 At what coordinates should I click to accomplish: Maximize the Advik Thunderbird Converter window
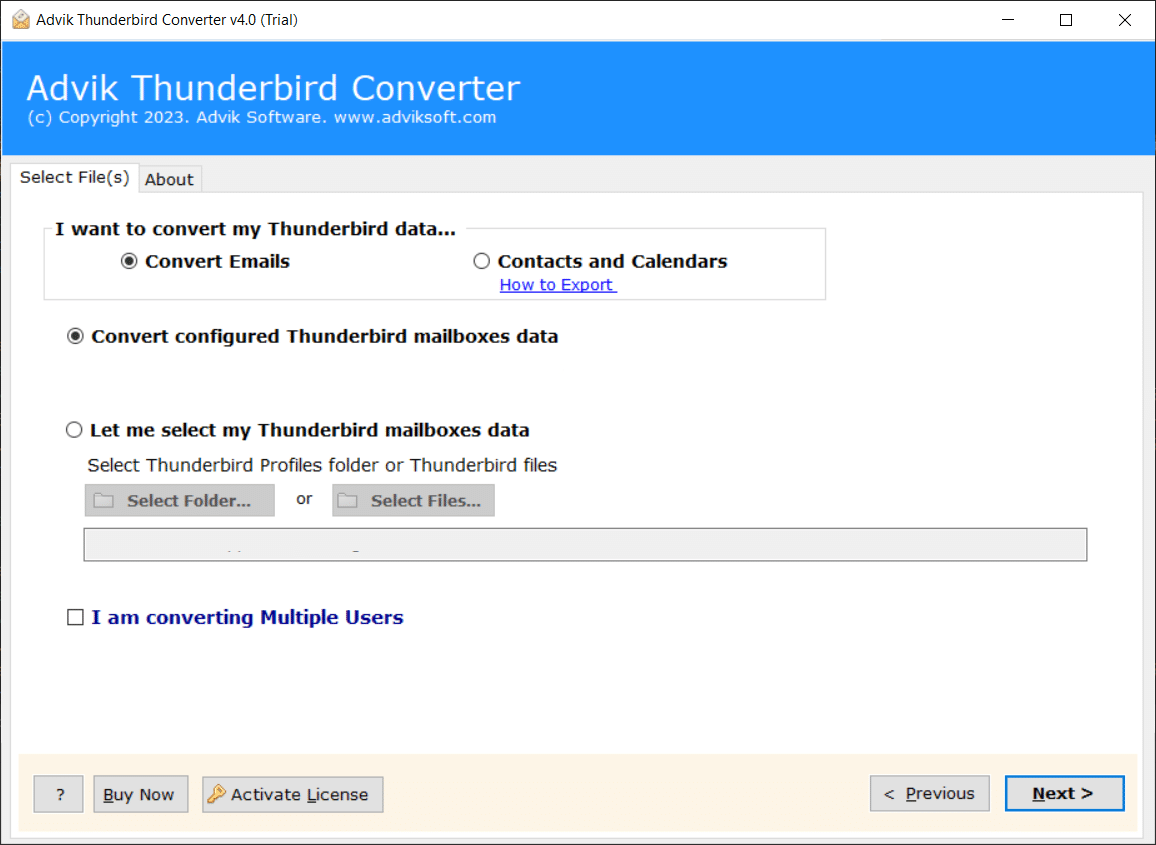click(1066, 20)
